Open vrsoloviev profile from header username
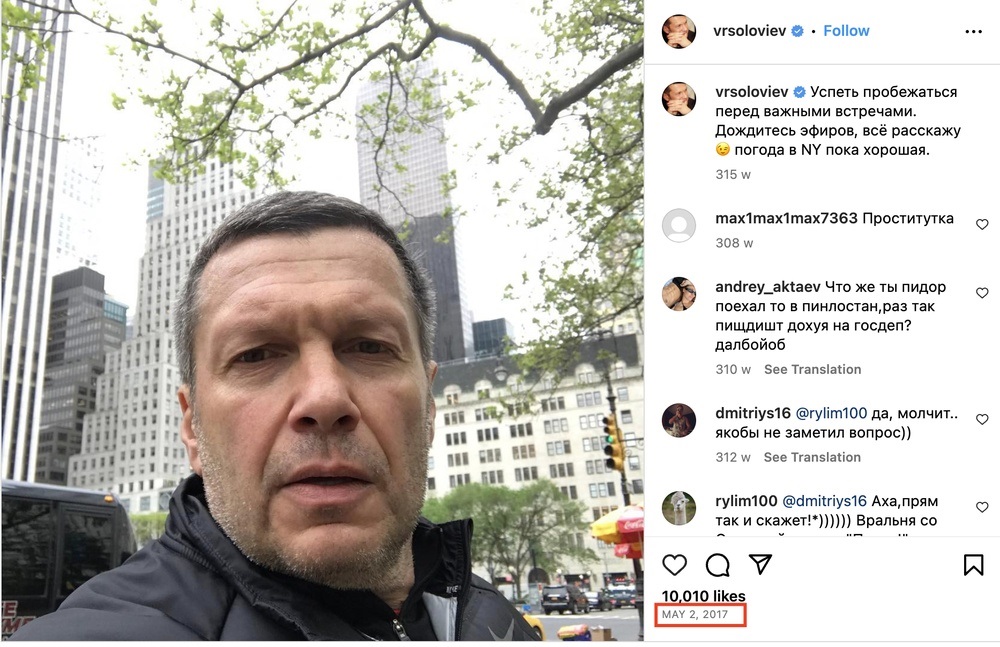 pos(749,31)
